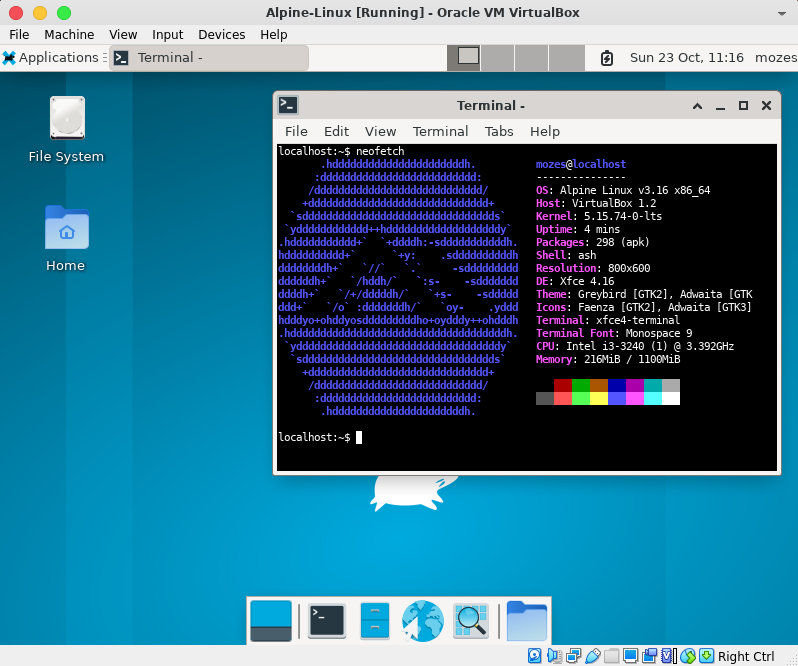Image resolution: width=798 pixels, height=666 pixels.
Task: Open VirtualBox Devices menu
Action: [221, 35]
